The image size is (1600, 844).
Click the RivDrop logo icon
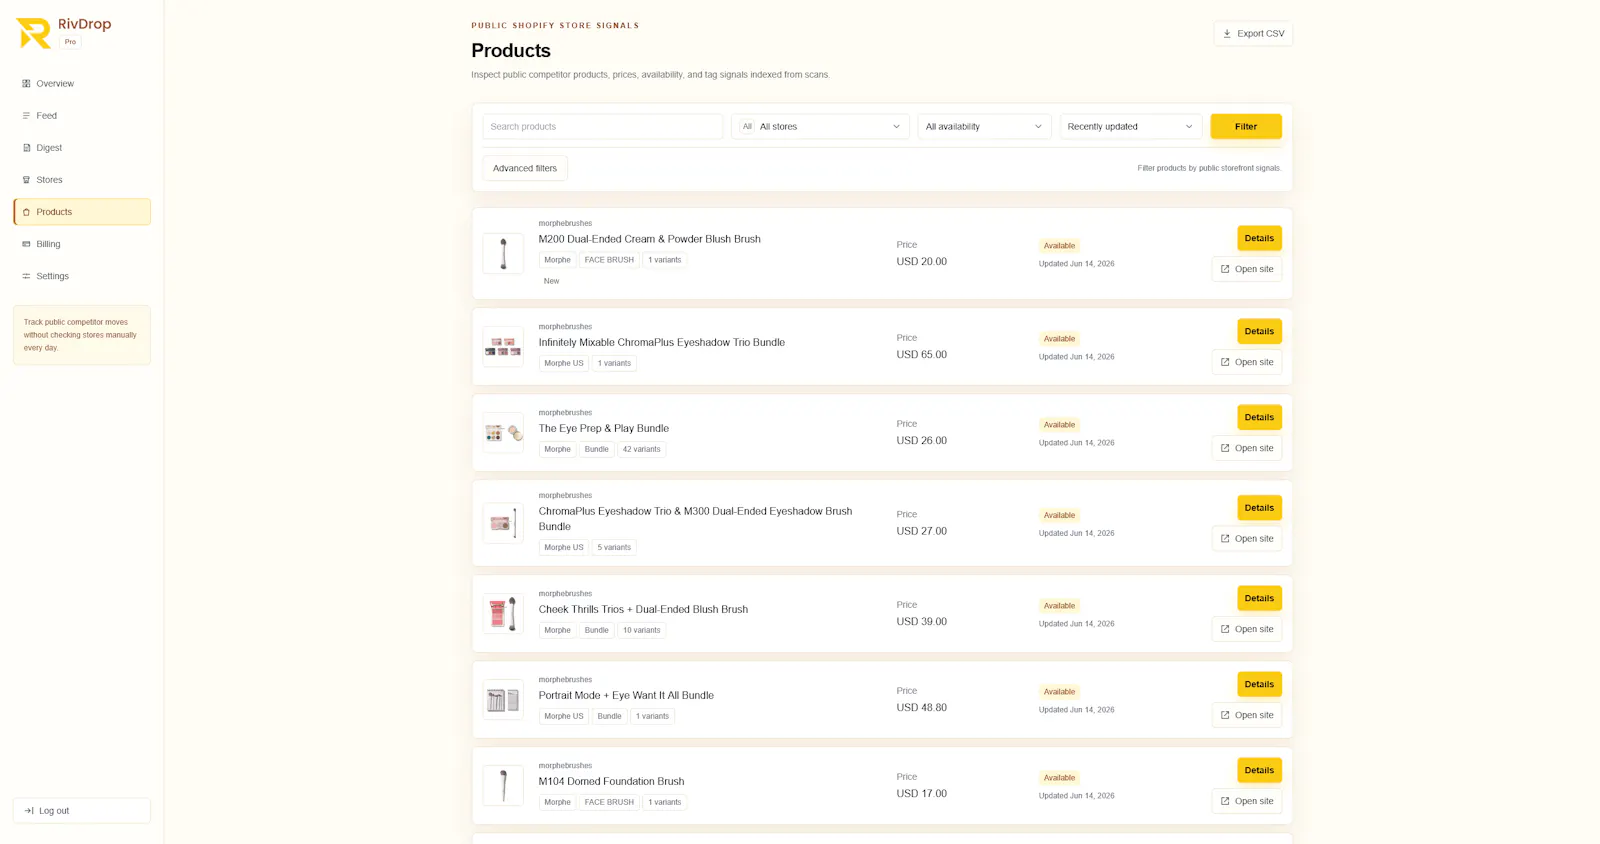34,33
